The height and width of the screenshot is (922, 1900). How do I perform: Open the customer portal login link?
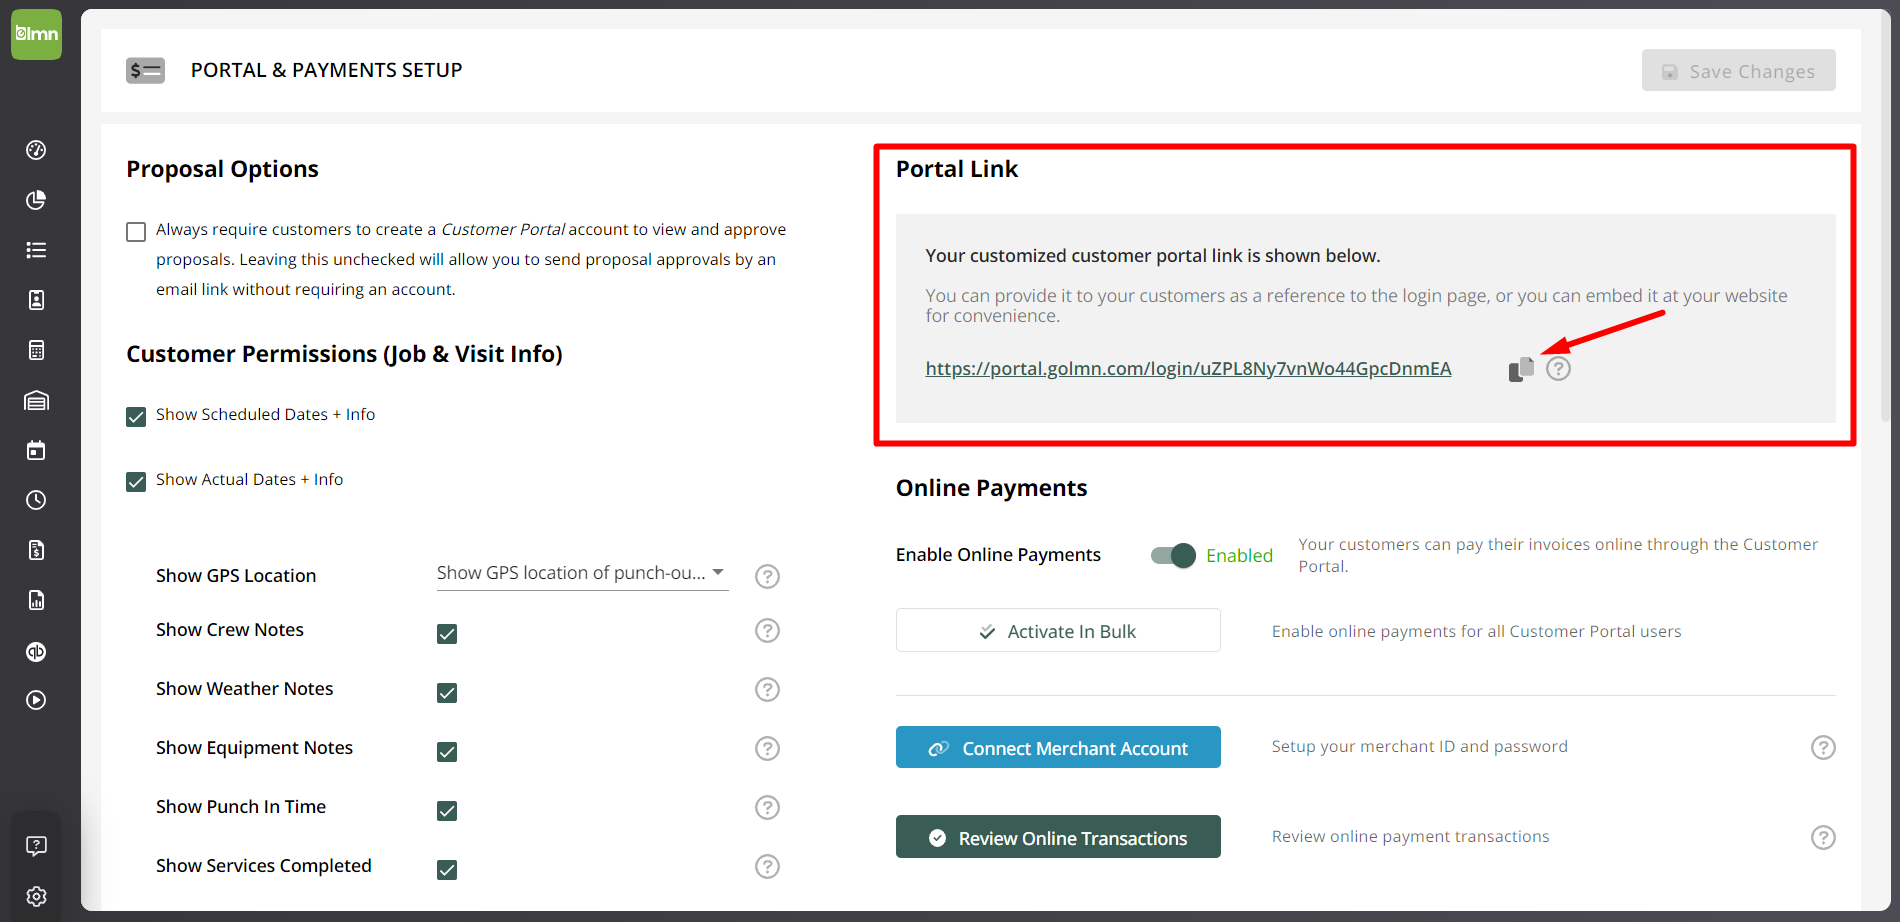[x=1188, y=369]
